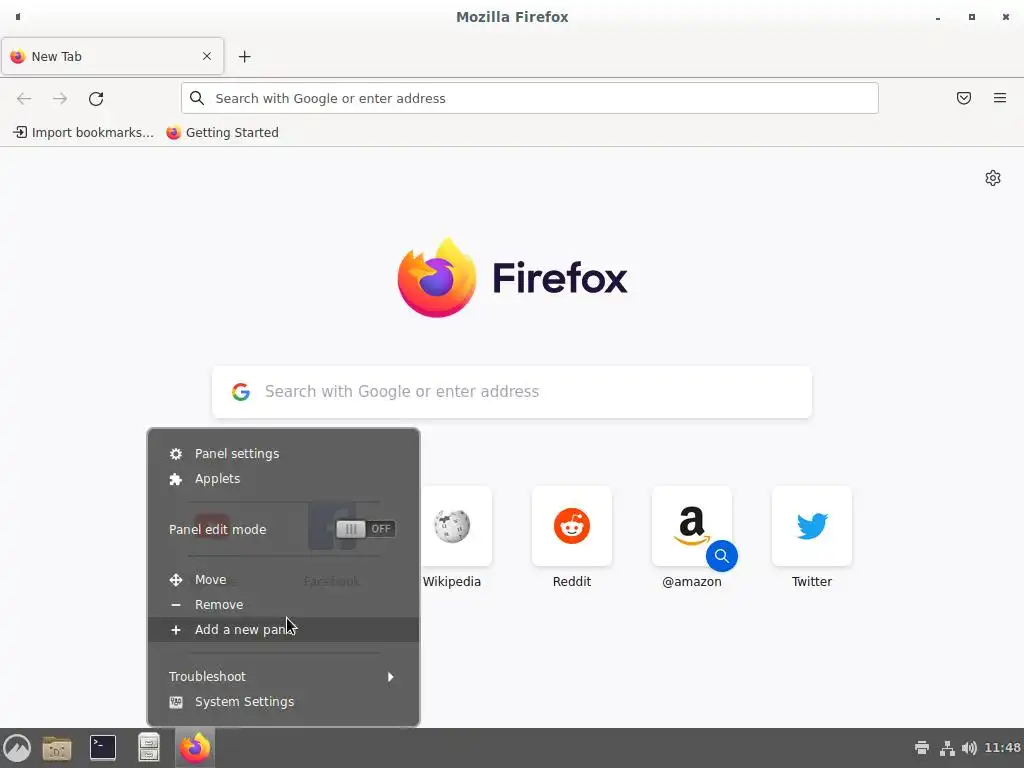Open Getting Started bookmark
Image resolution: width=1024 pixels, height=768 pixels.
[223, 133]
